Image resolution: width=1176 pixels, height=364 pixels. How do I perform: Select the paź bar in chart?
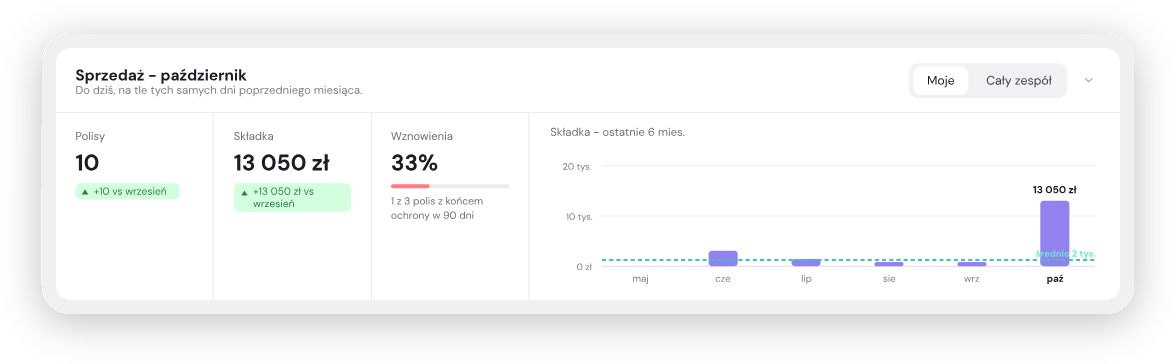coord(1054,233)
